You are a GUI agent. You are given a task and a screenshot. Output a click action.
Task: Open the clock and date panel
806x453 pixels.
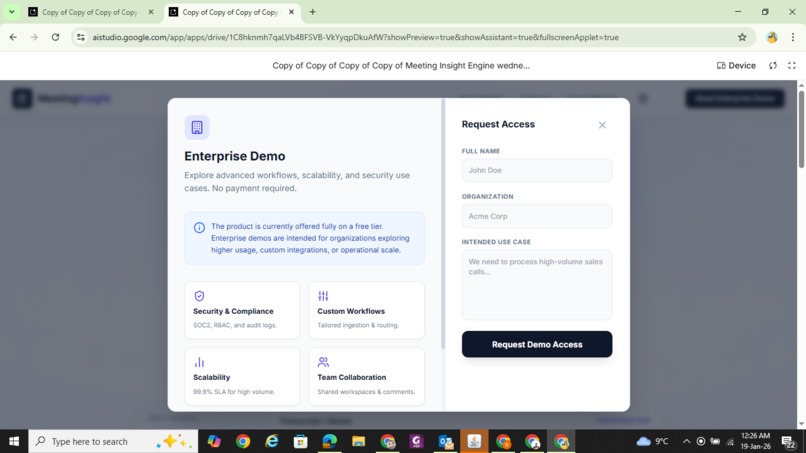pyautogui.click(x=755, y=441)
